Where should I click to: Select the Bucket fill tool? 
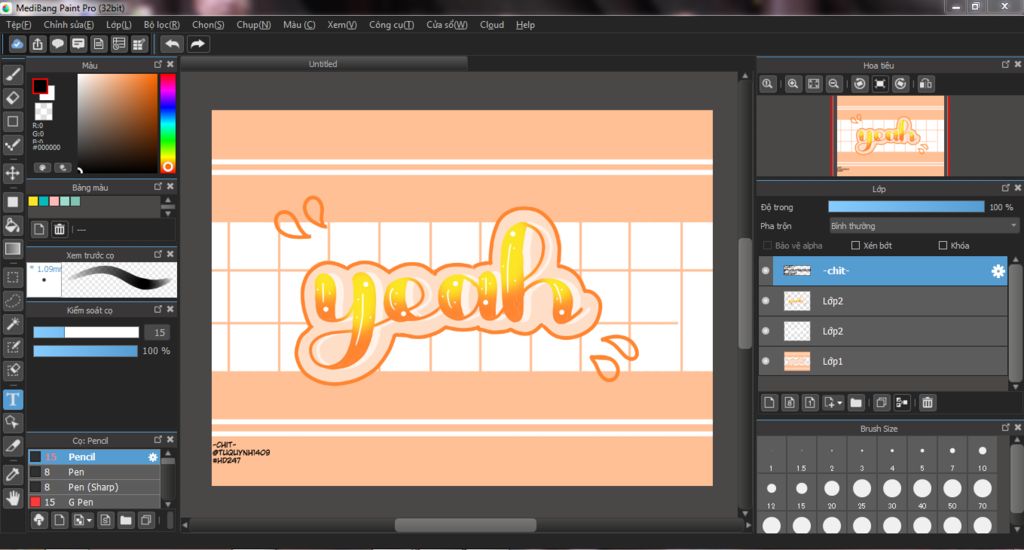coord(12,225)
